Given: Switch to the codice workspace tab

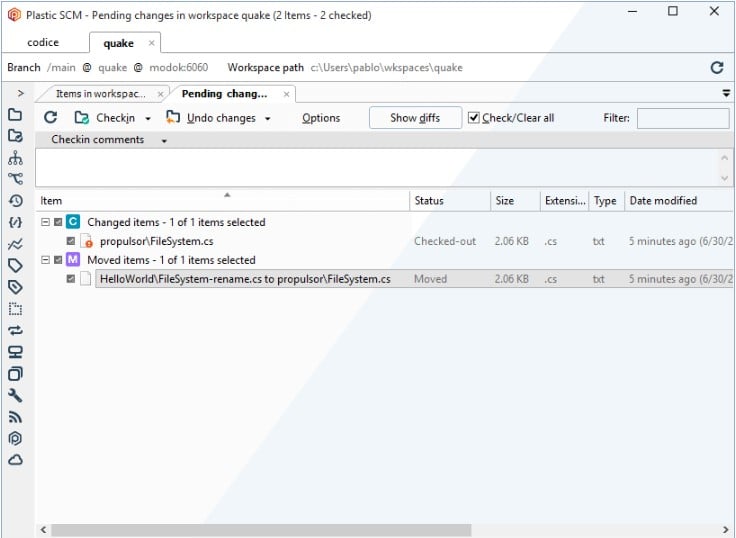Looking at the screenshot, I should [43, 42].
